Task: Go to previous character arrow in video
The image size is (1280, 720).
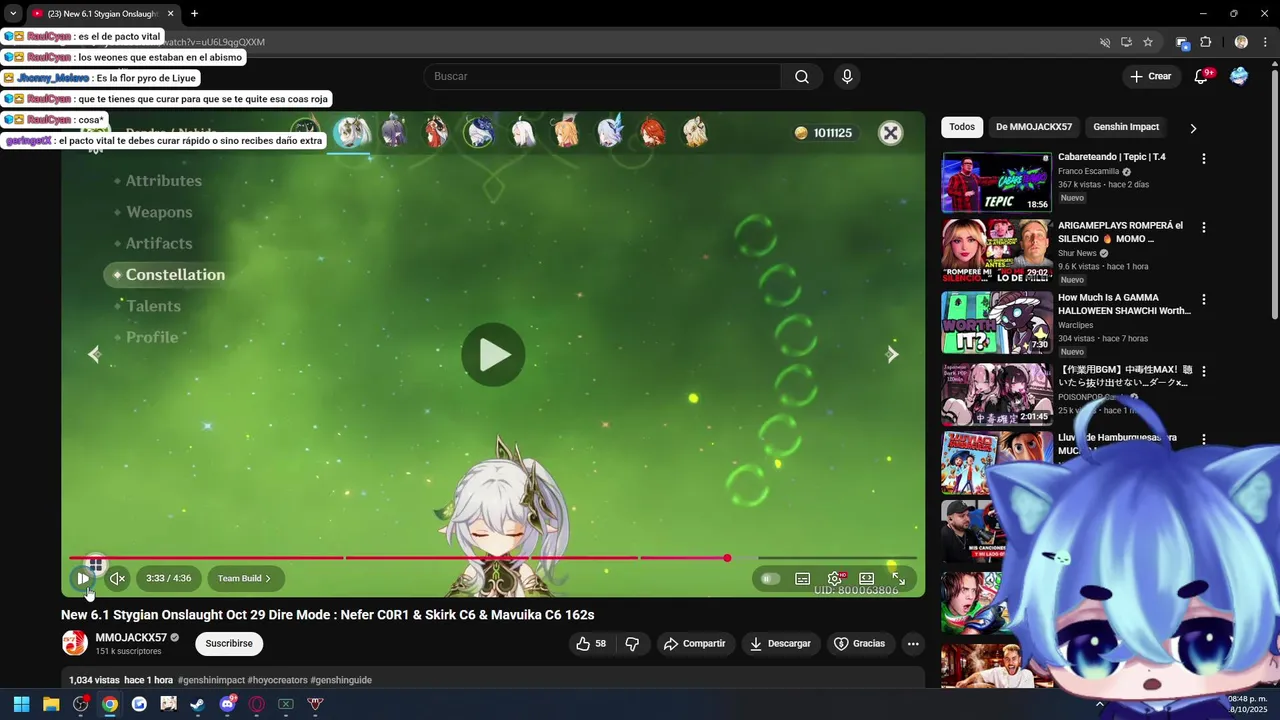Action: pyautogui.click(x=95, y=354)
